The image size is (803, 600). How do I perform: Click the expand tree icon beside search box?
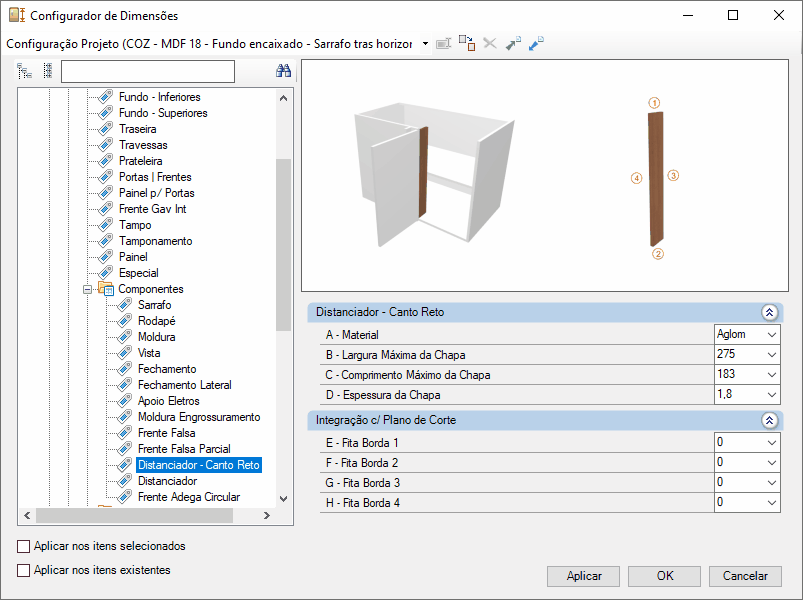point(24,71)
